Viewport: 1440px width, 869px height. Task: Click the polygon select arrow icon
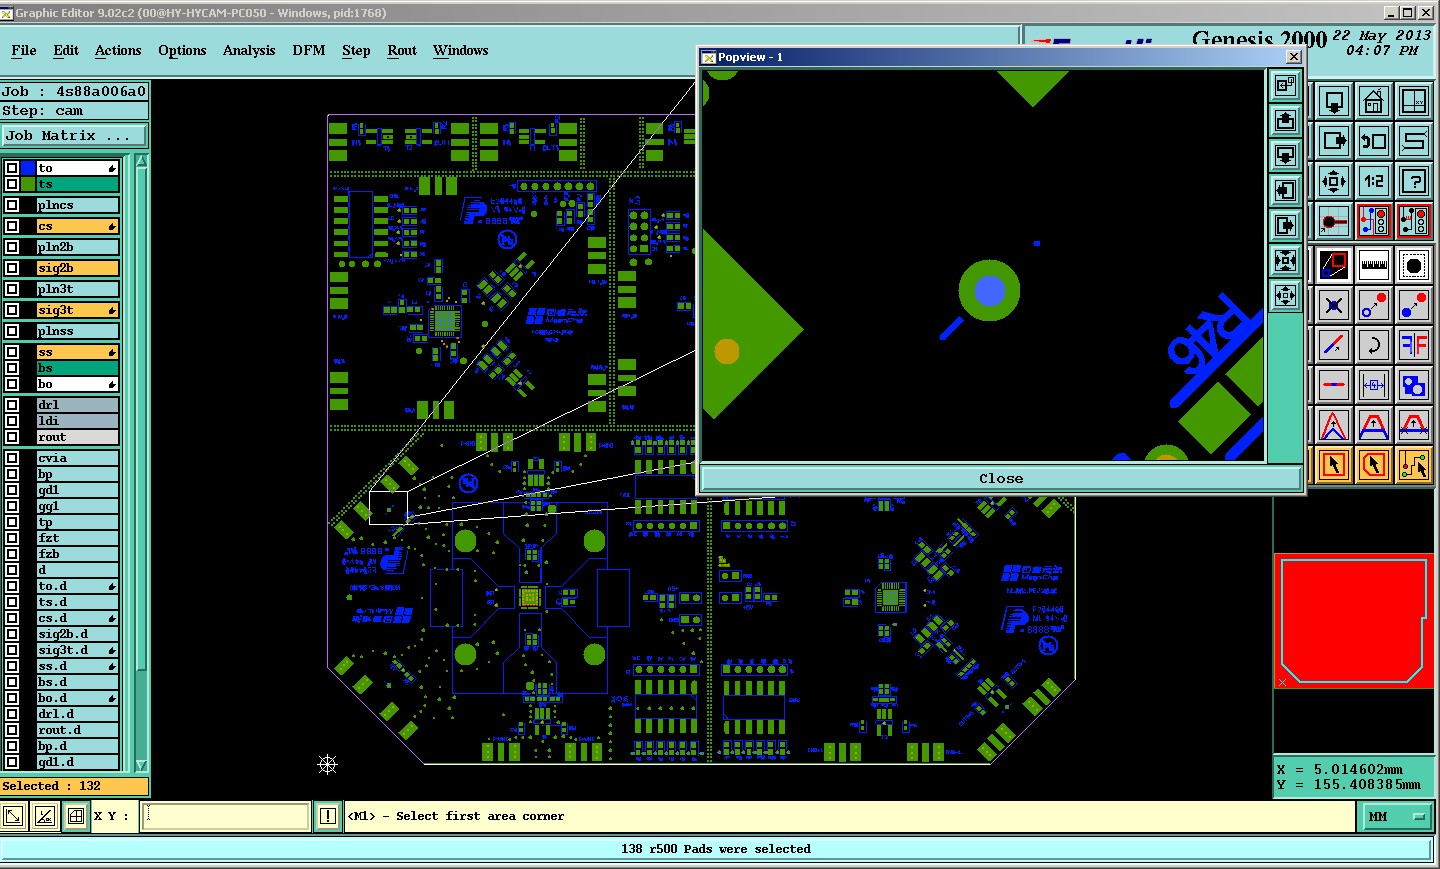click(x=1374, y=465)
